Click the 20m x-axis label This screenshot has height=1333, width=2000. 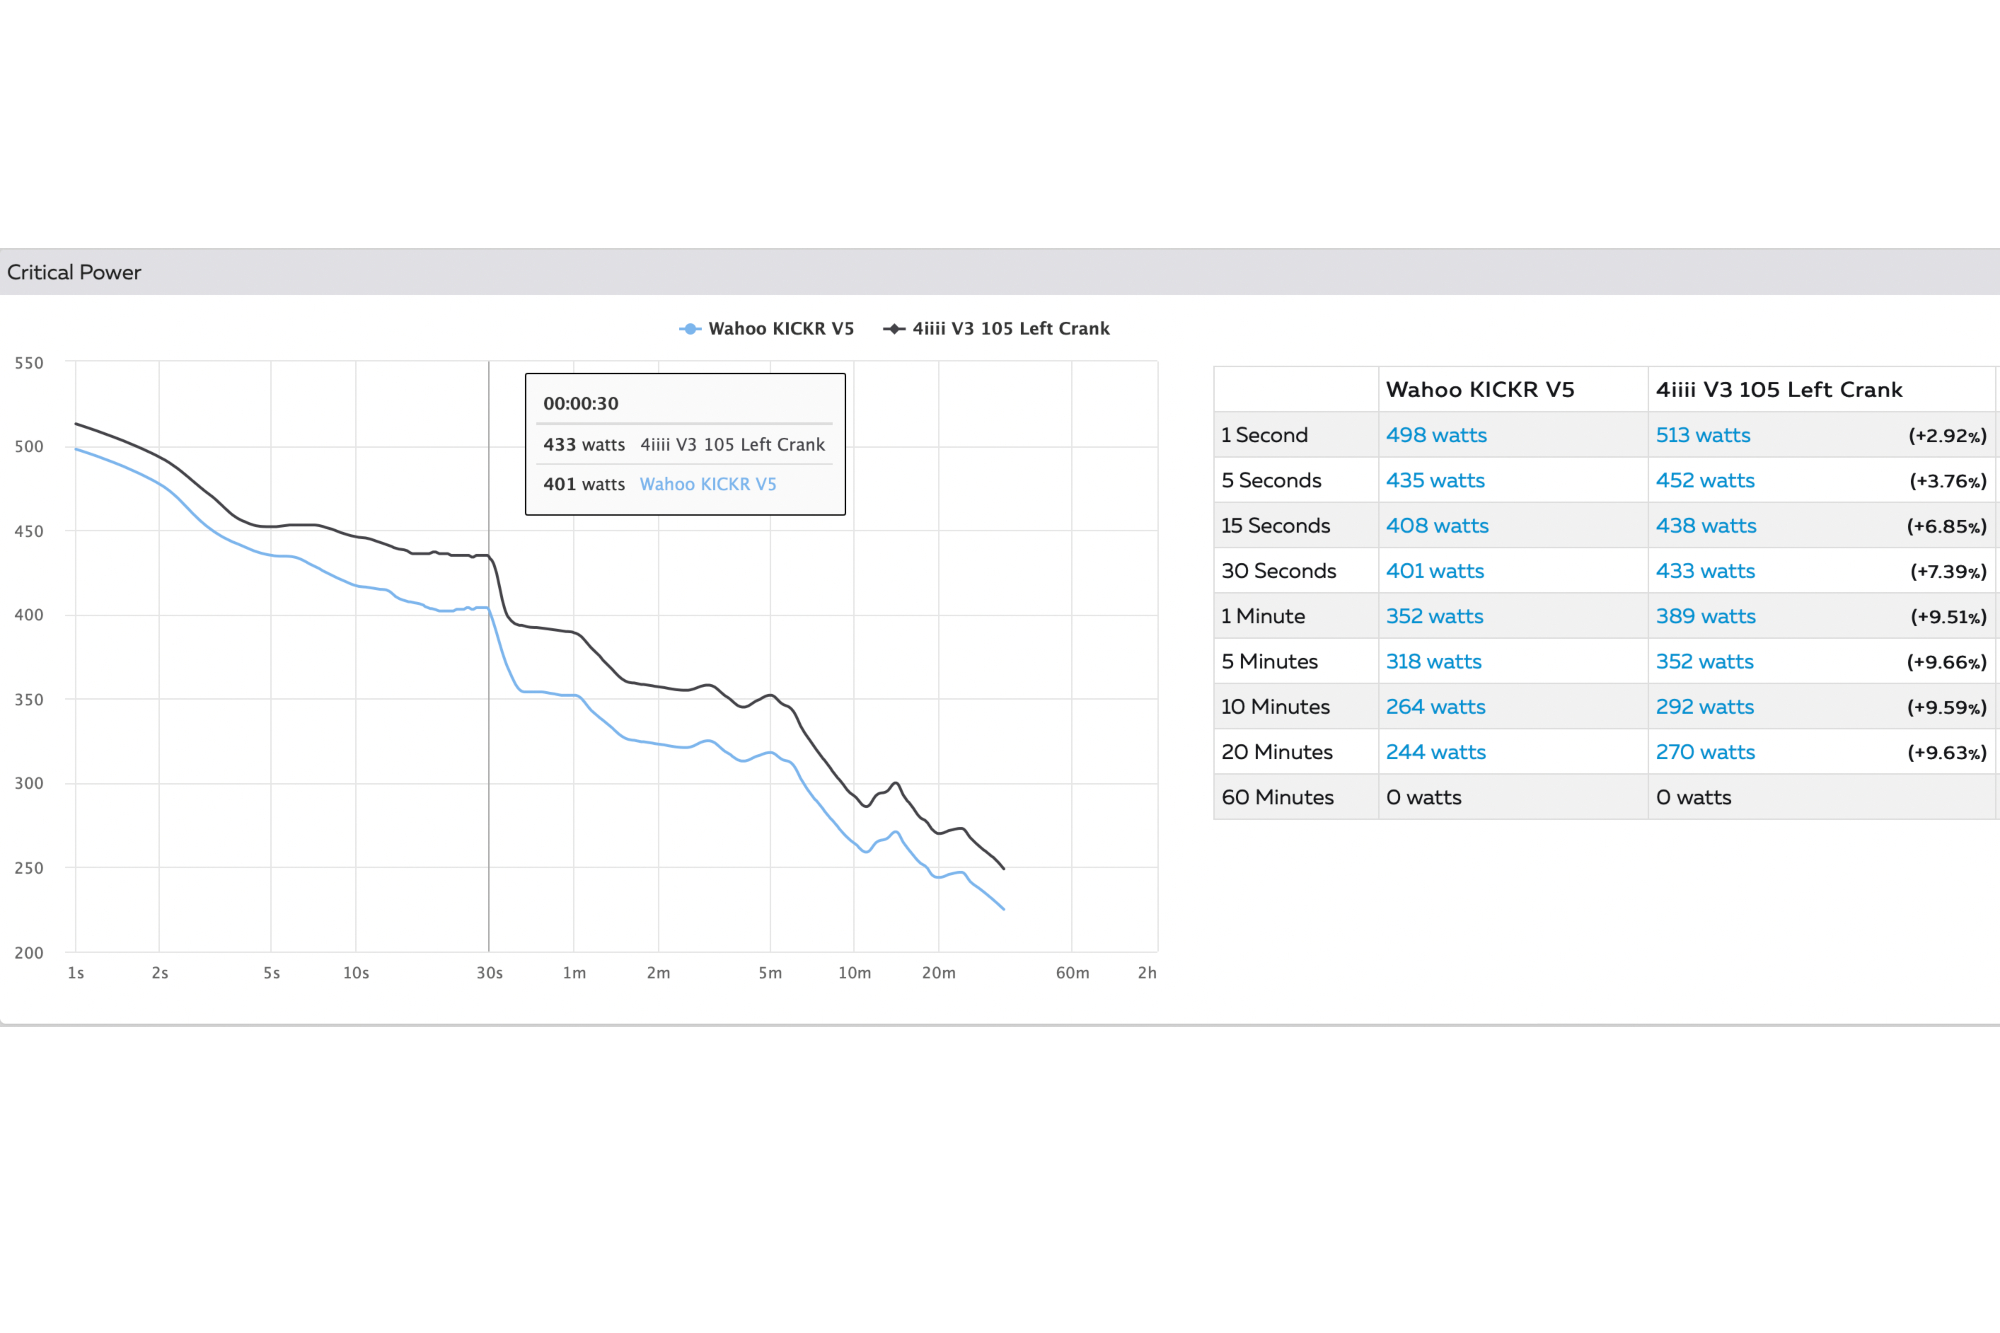[938, 973]
